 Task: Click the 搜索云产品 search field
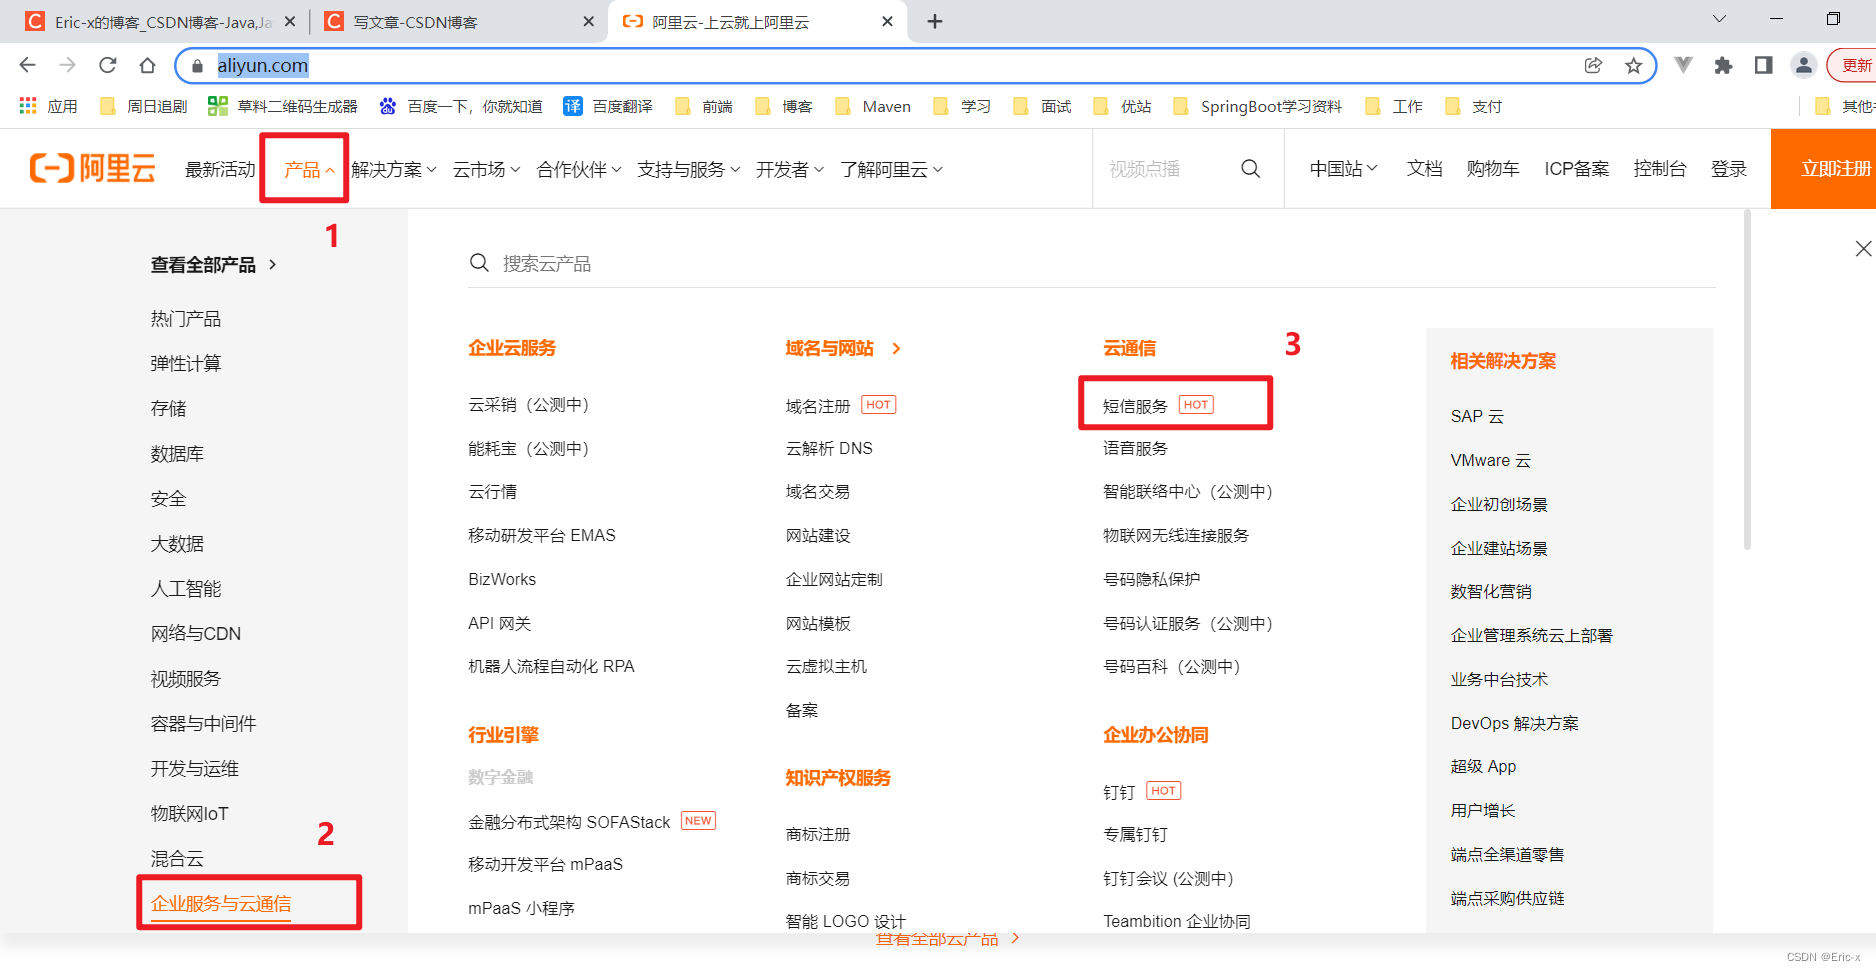point(1091,263)
